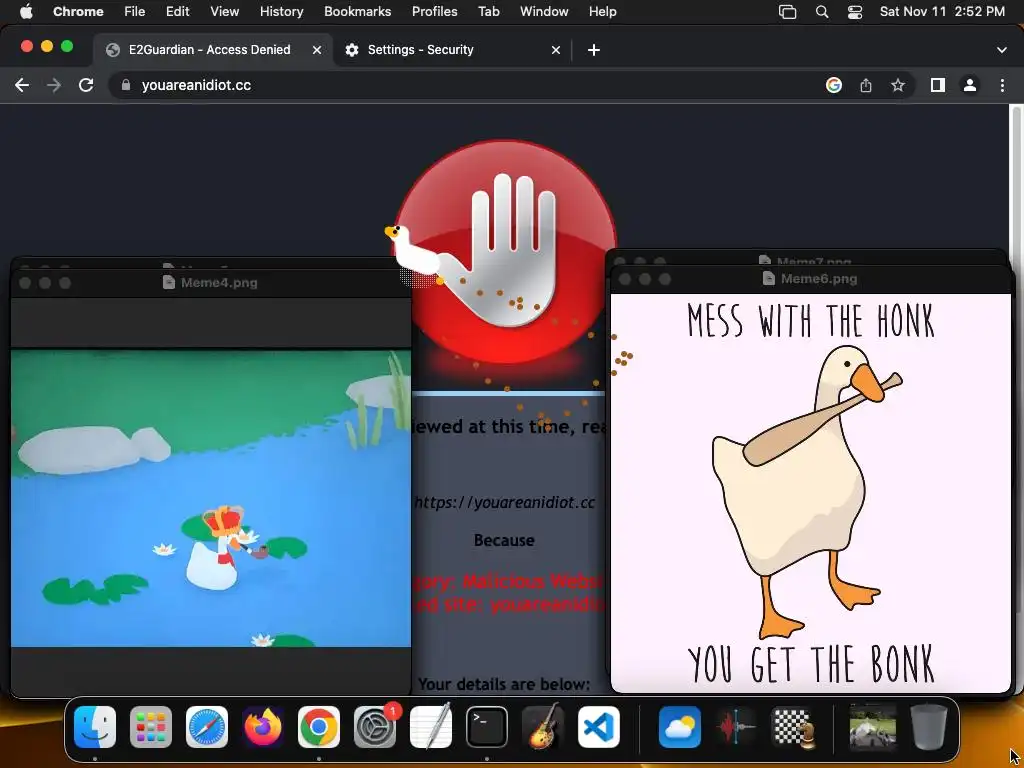Open Control Center in menu bar
Viewport: 1024px width, 768px height.
855,12
